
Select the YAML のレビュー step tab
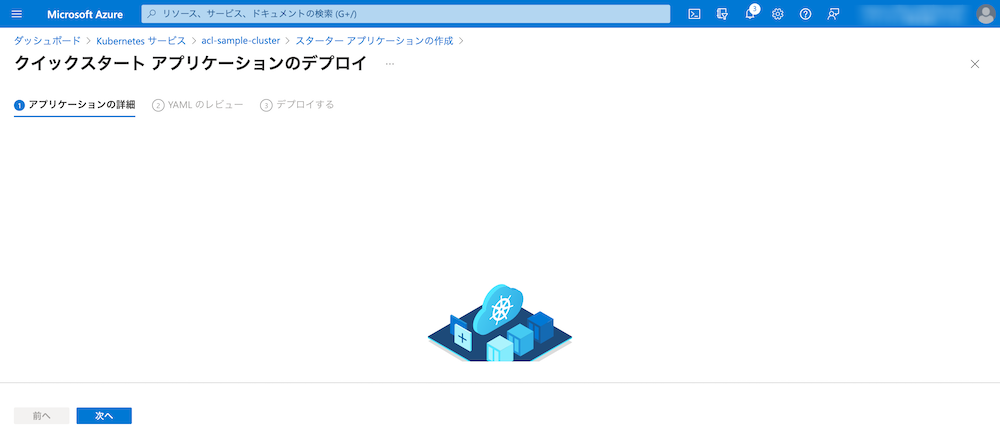click(x=198, y=105)
